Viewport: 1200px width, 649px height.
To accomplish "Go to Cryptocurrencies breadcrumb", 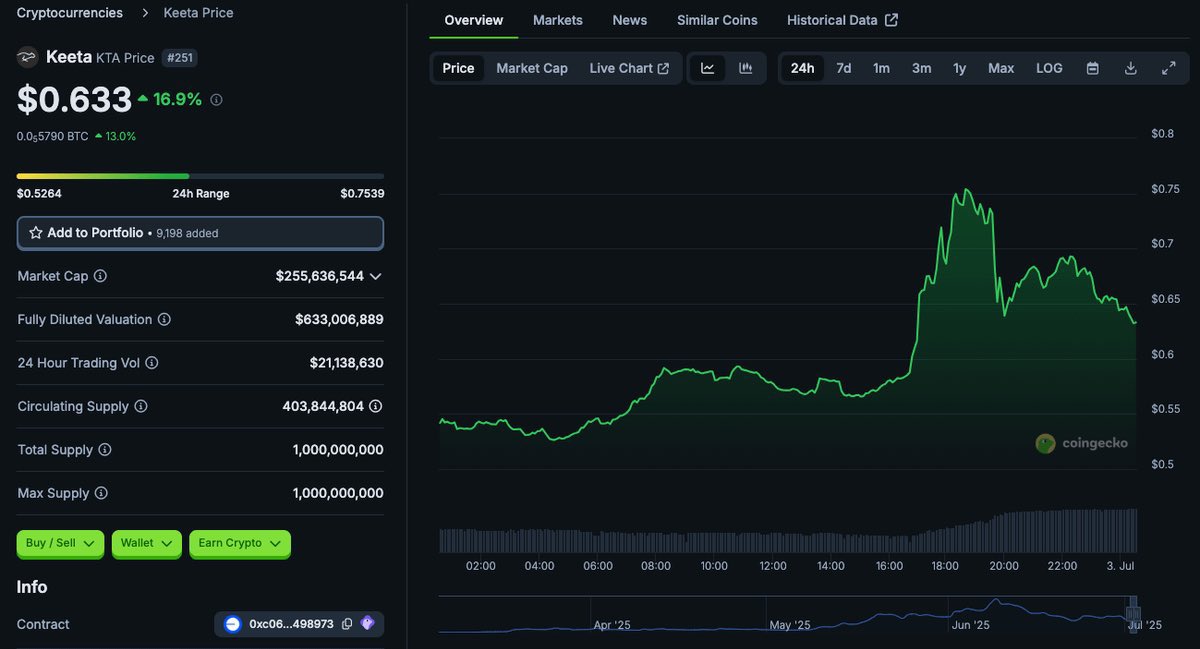I will click(x=70, y=13).
